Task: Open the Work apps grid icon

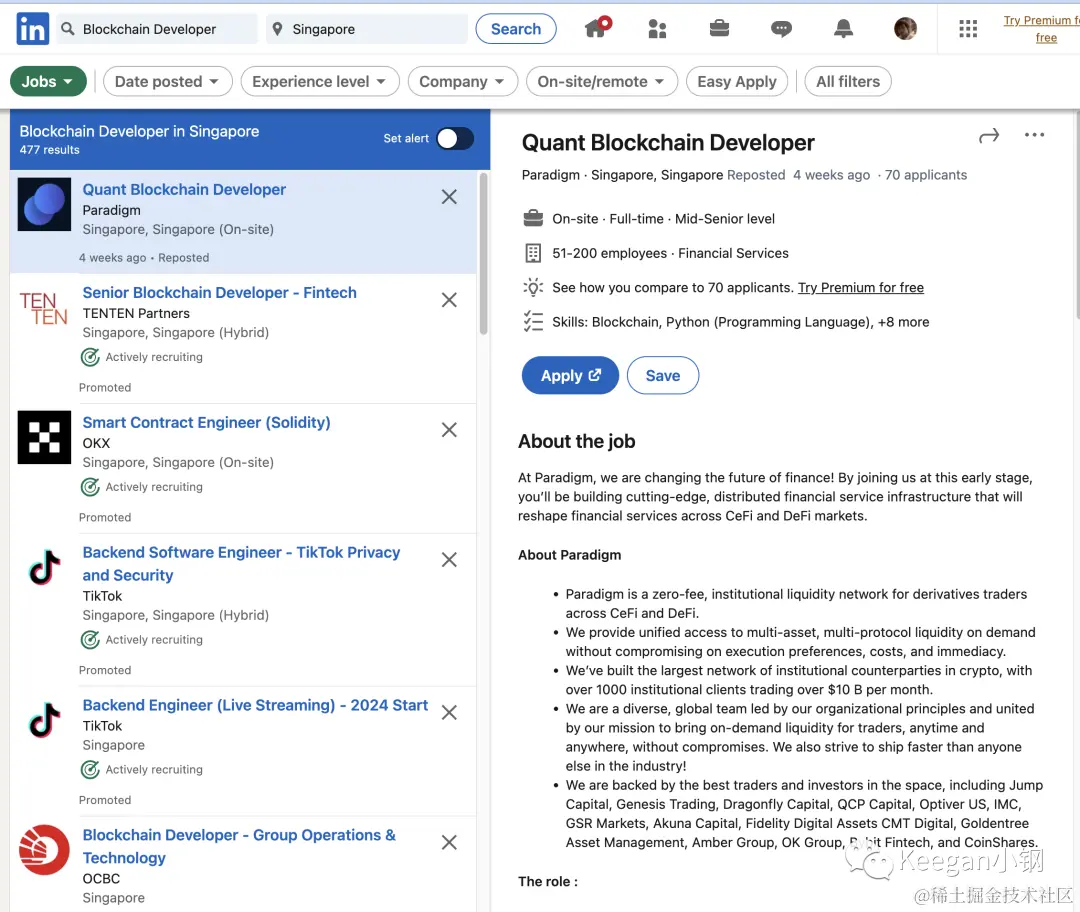Action: tap(968, 28)
